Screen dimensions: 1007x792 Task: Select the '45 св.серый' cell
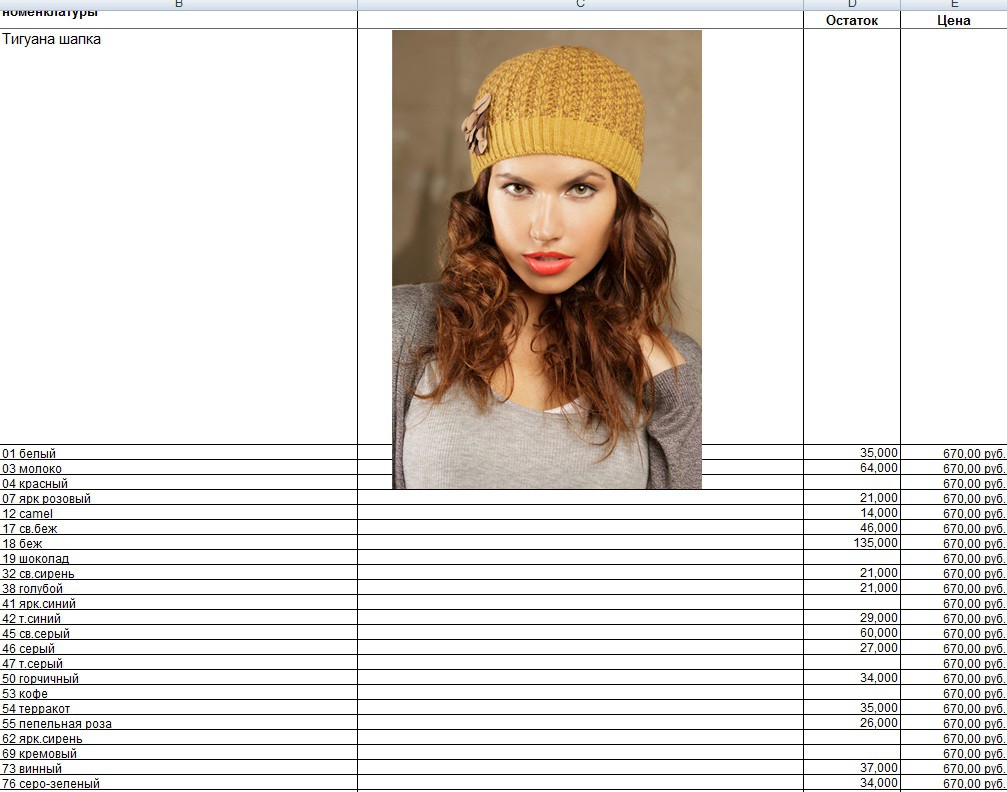(x=179, y=632)
